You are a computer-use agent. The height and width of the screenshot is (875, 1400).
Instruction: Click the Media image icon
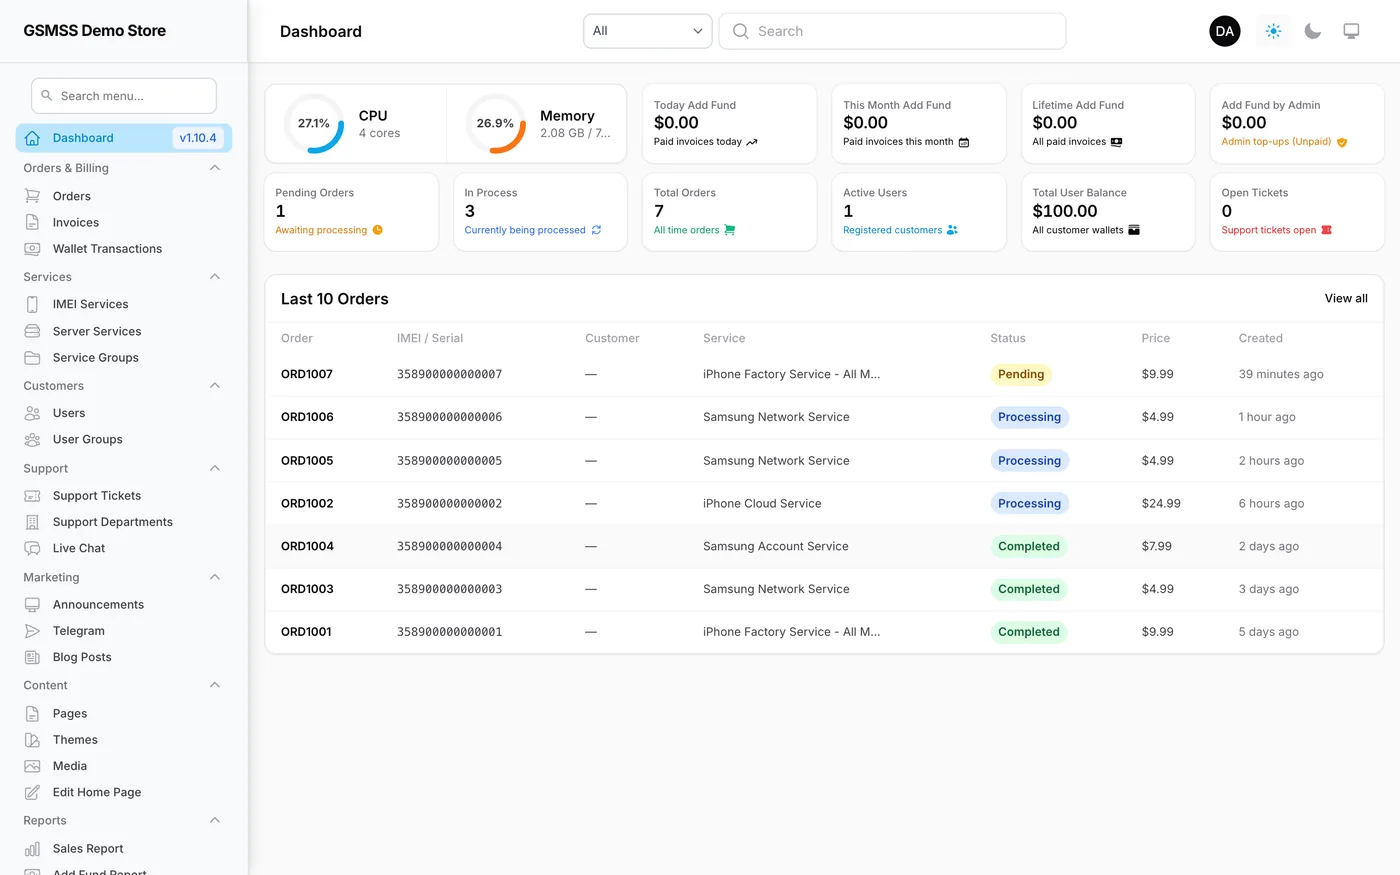[x=32, y=766]
